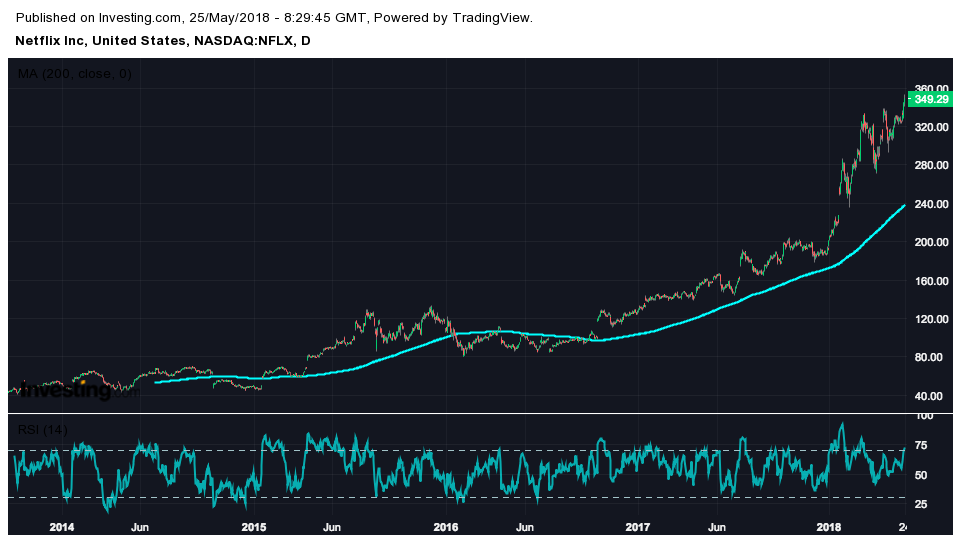Image resolution: width=960 pixels, height=540 pixels.
Task: Click the 2014 year label on time axis
Action: (62, 527)
